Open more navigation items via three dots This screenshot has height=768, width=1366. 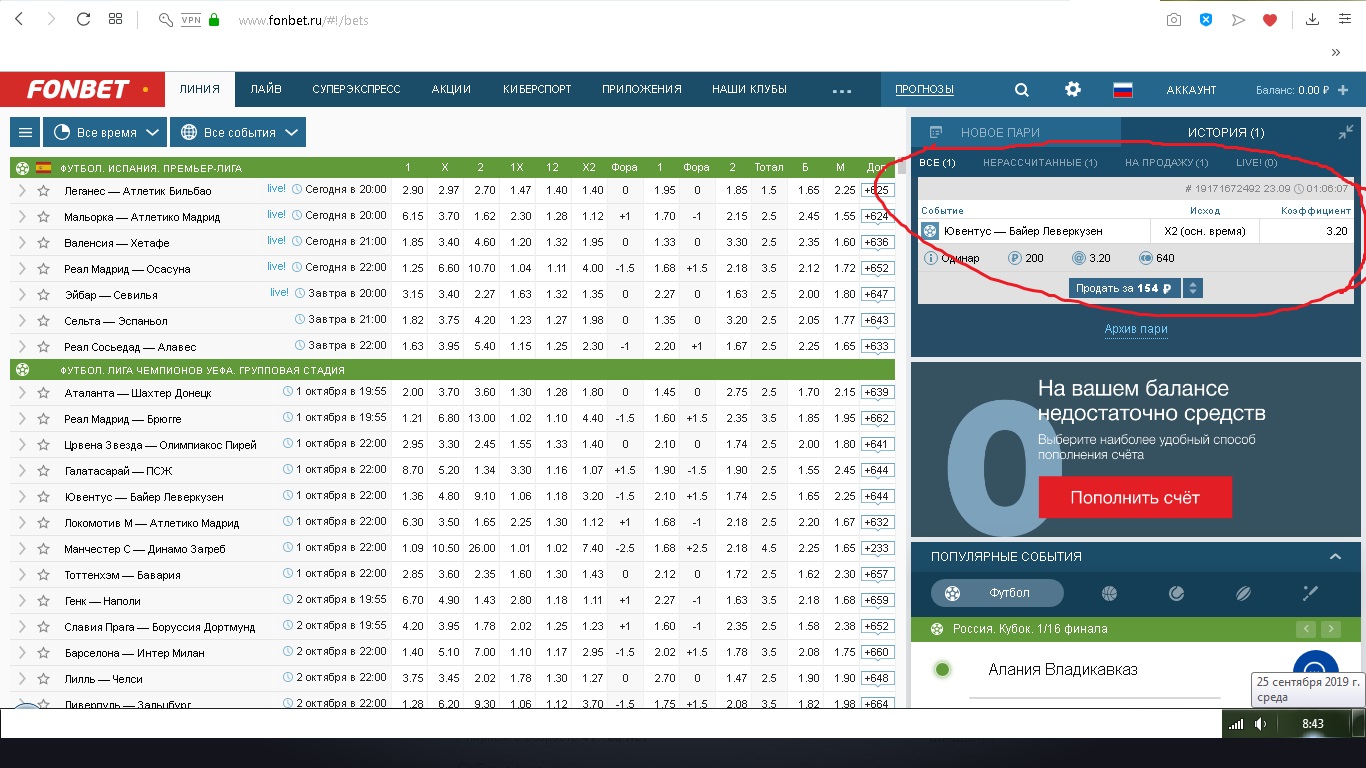(841, 89)
